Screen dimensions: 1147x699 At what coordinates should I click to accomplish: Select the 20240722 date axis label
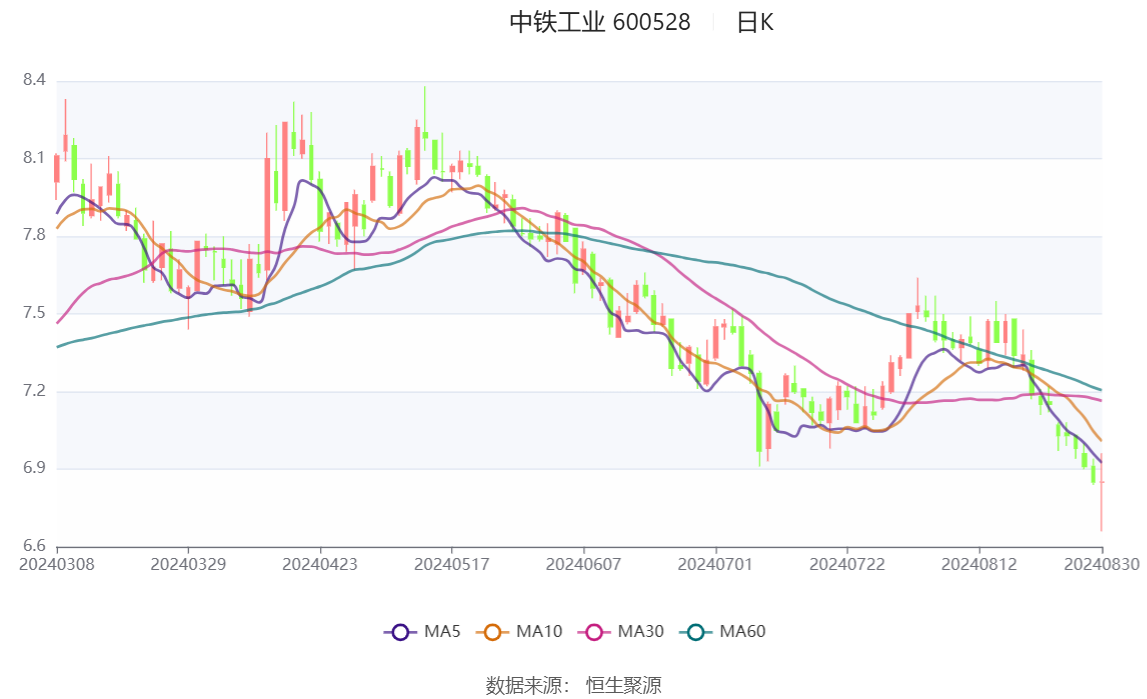(847, 564)
